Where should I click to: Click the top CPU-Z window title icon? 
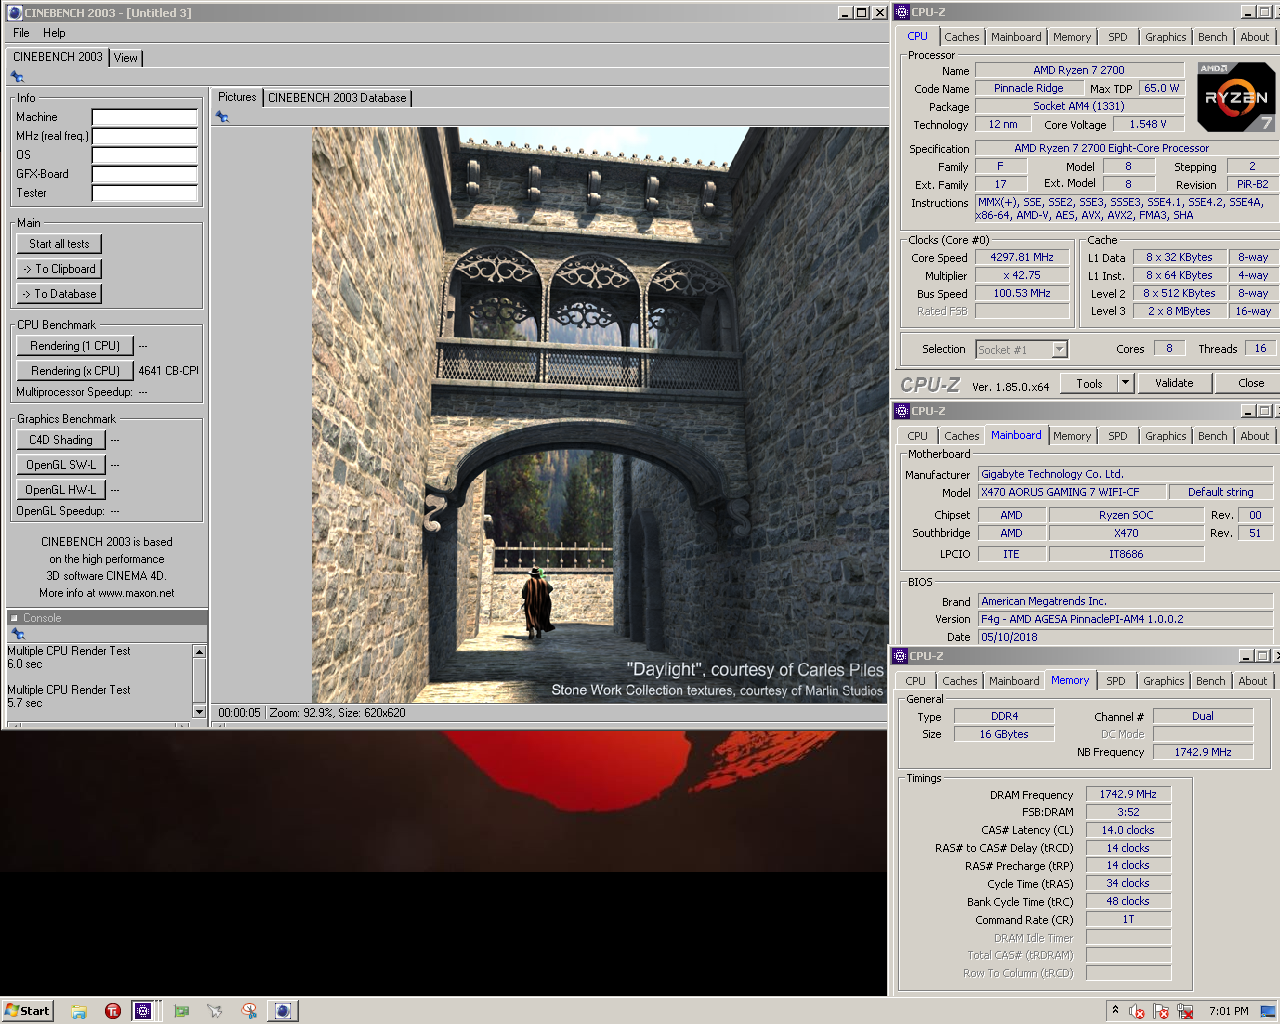pyautogui.click(x=901, y=12)
